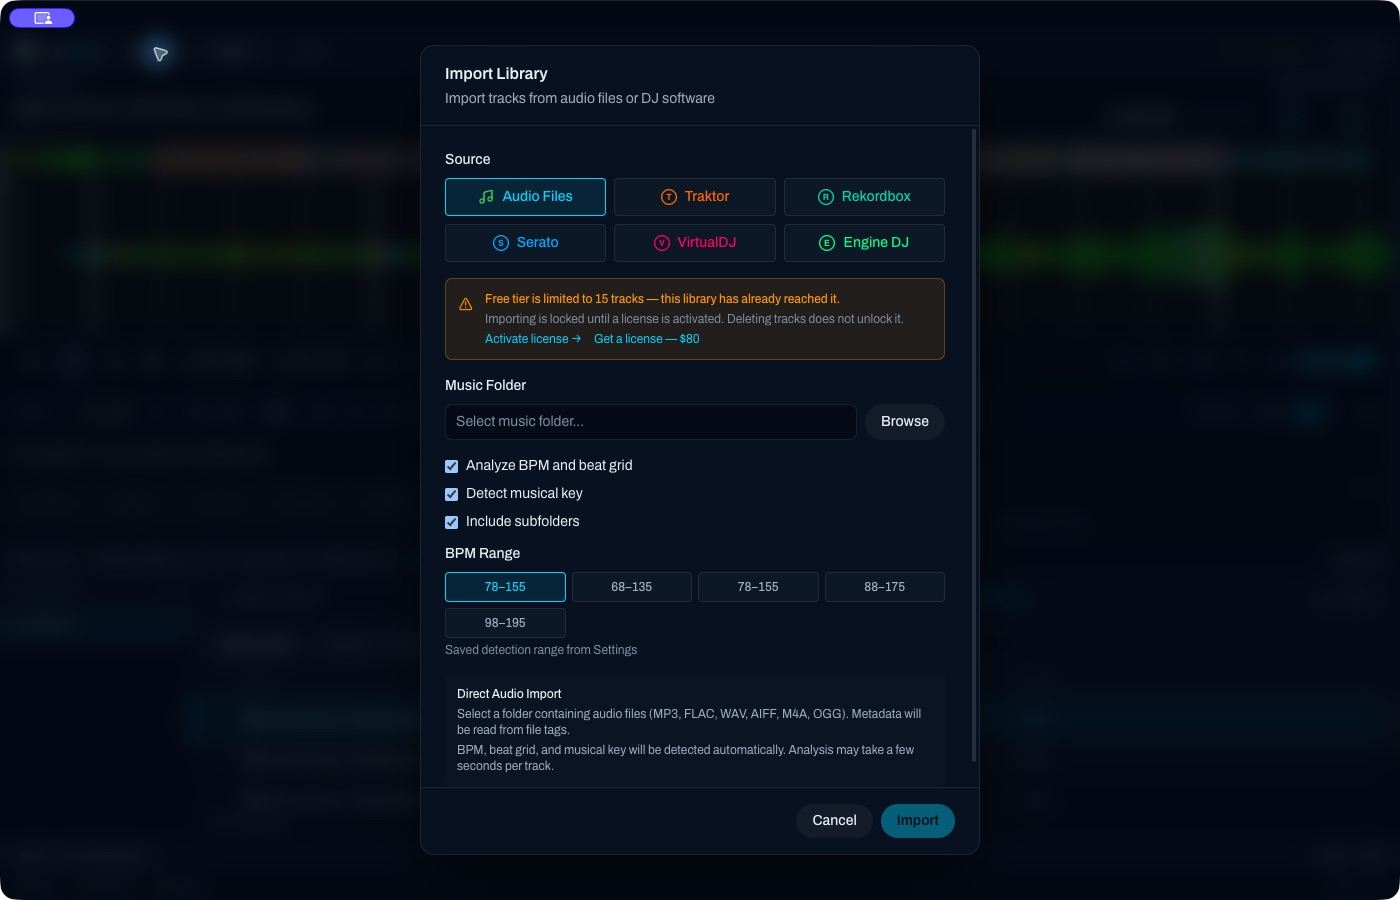Open the Activate license link
This screenshot has width=1400, height=900.
tap(533, 339)
